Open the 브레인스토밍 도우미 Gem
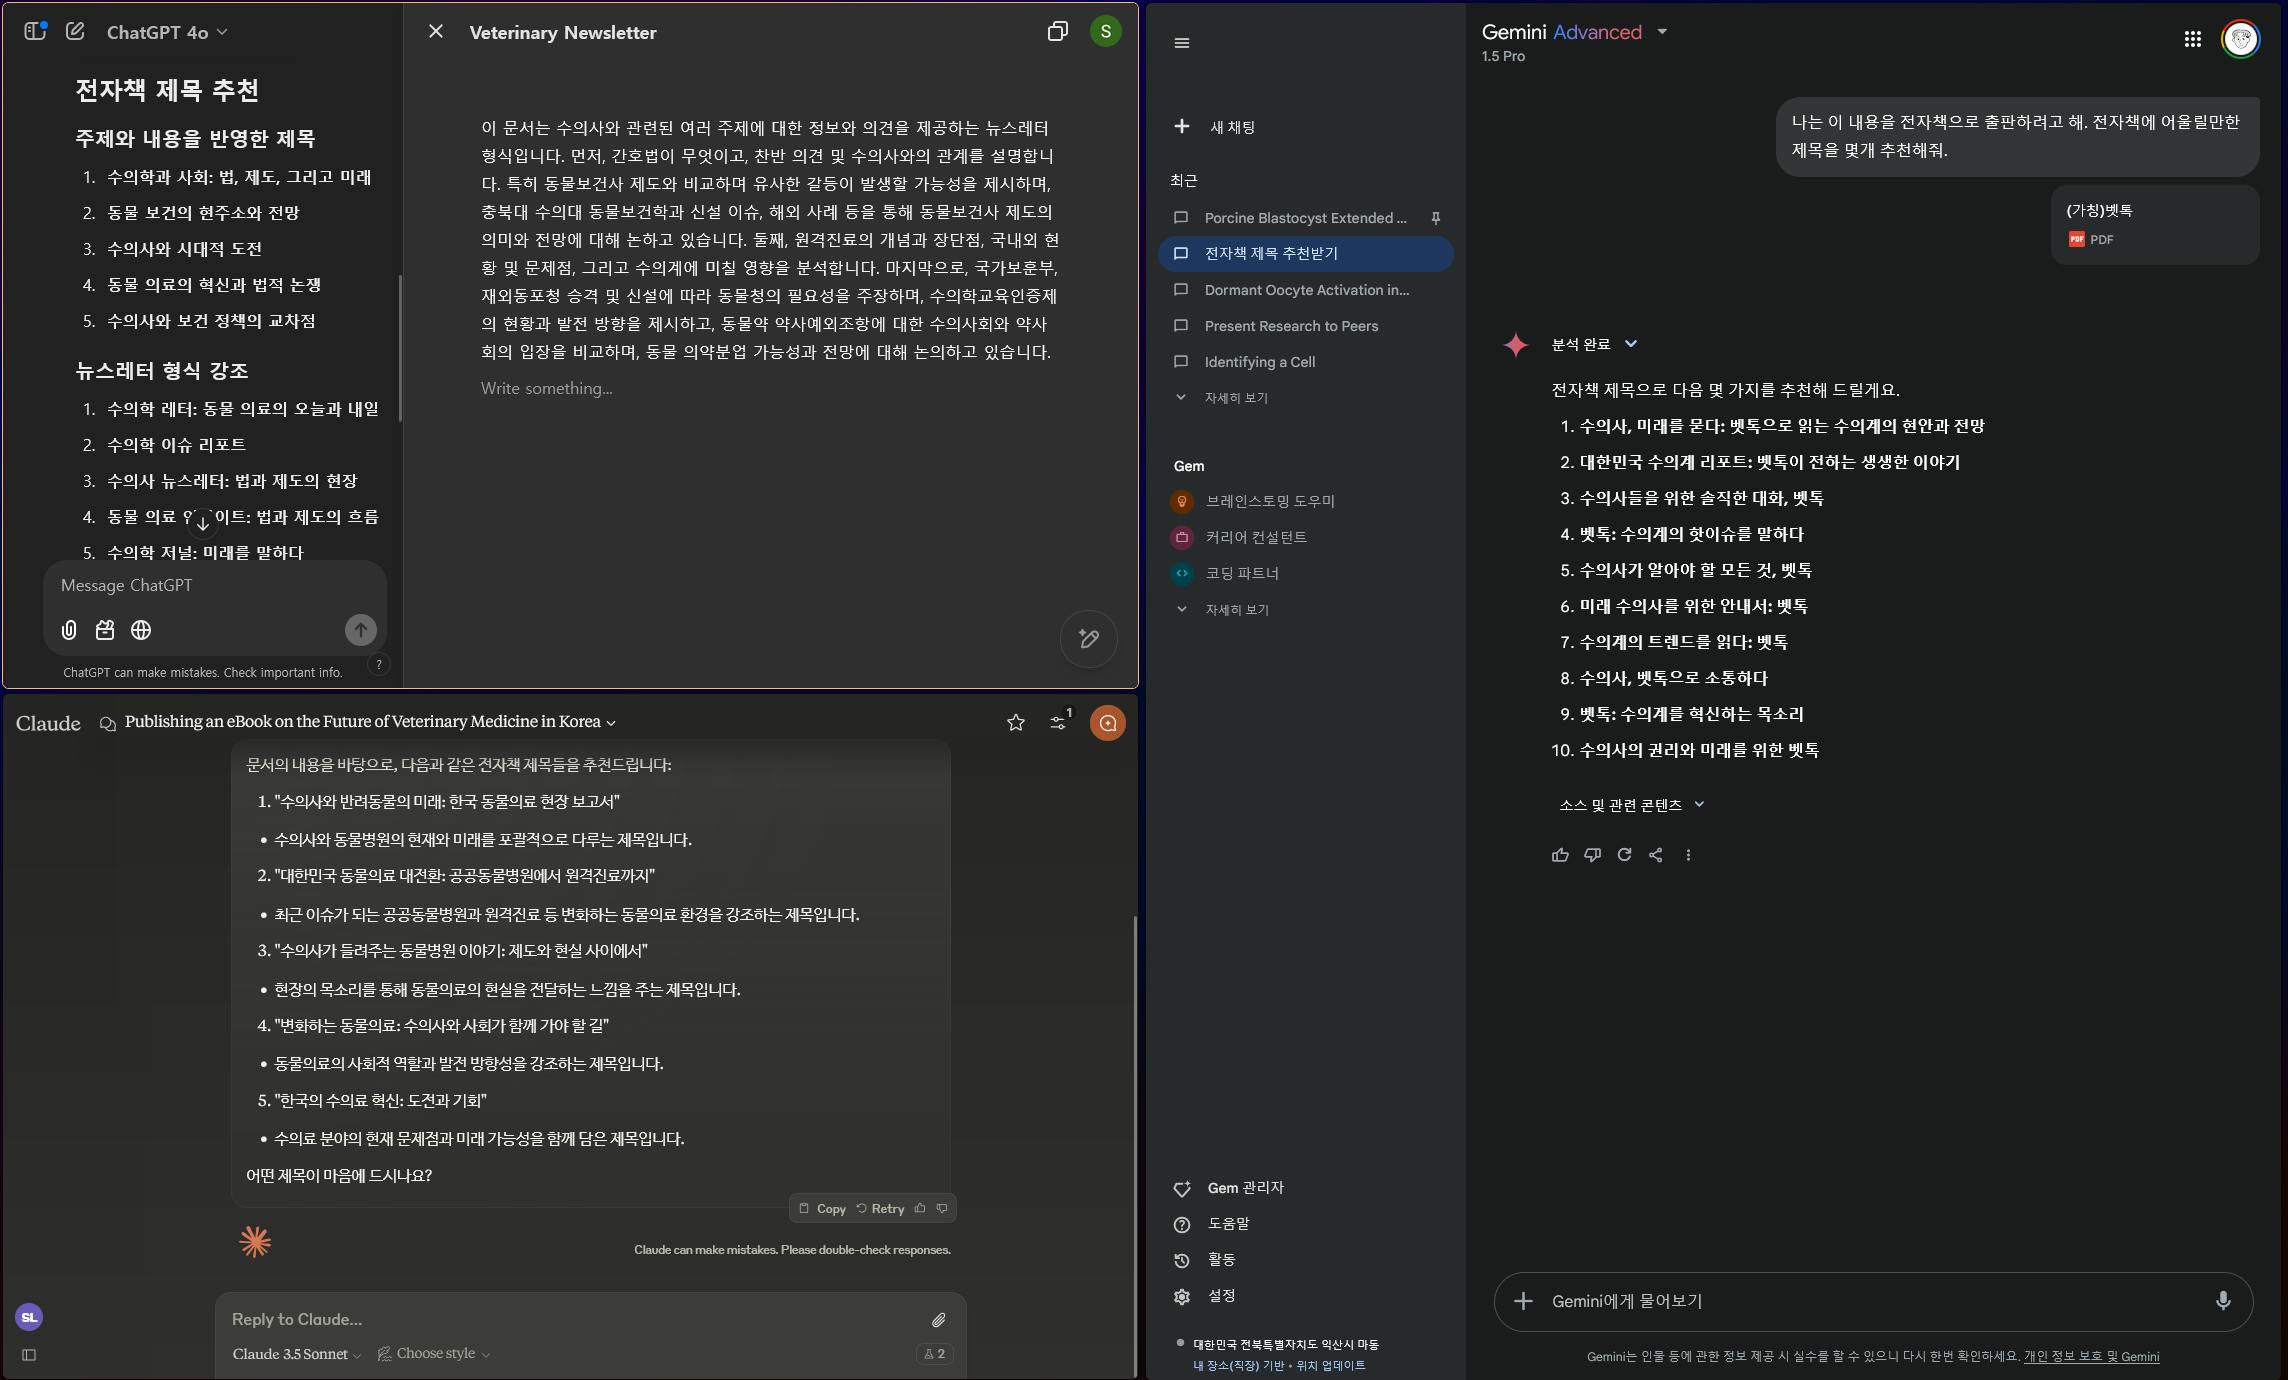This screenshot has width=2288, height=1380. click(1306, 501)
